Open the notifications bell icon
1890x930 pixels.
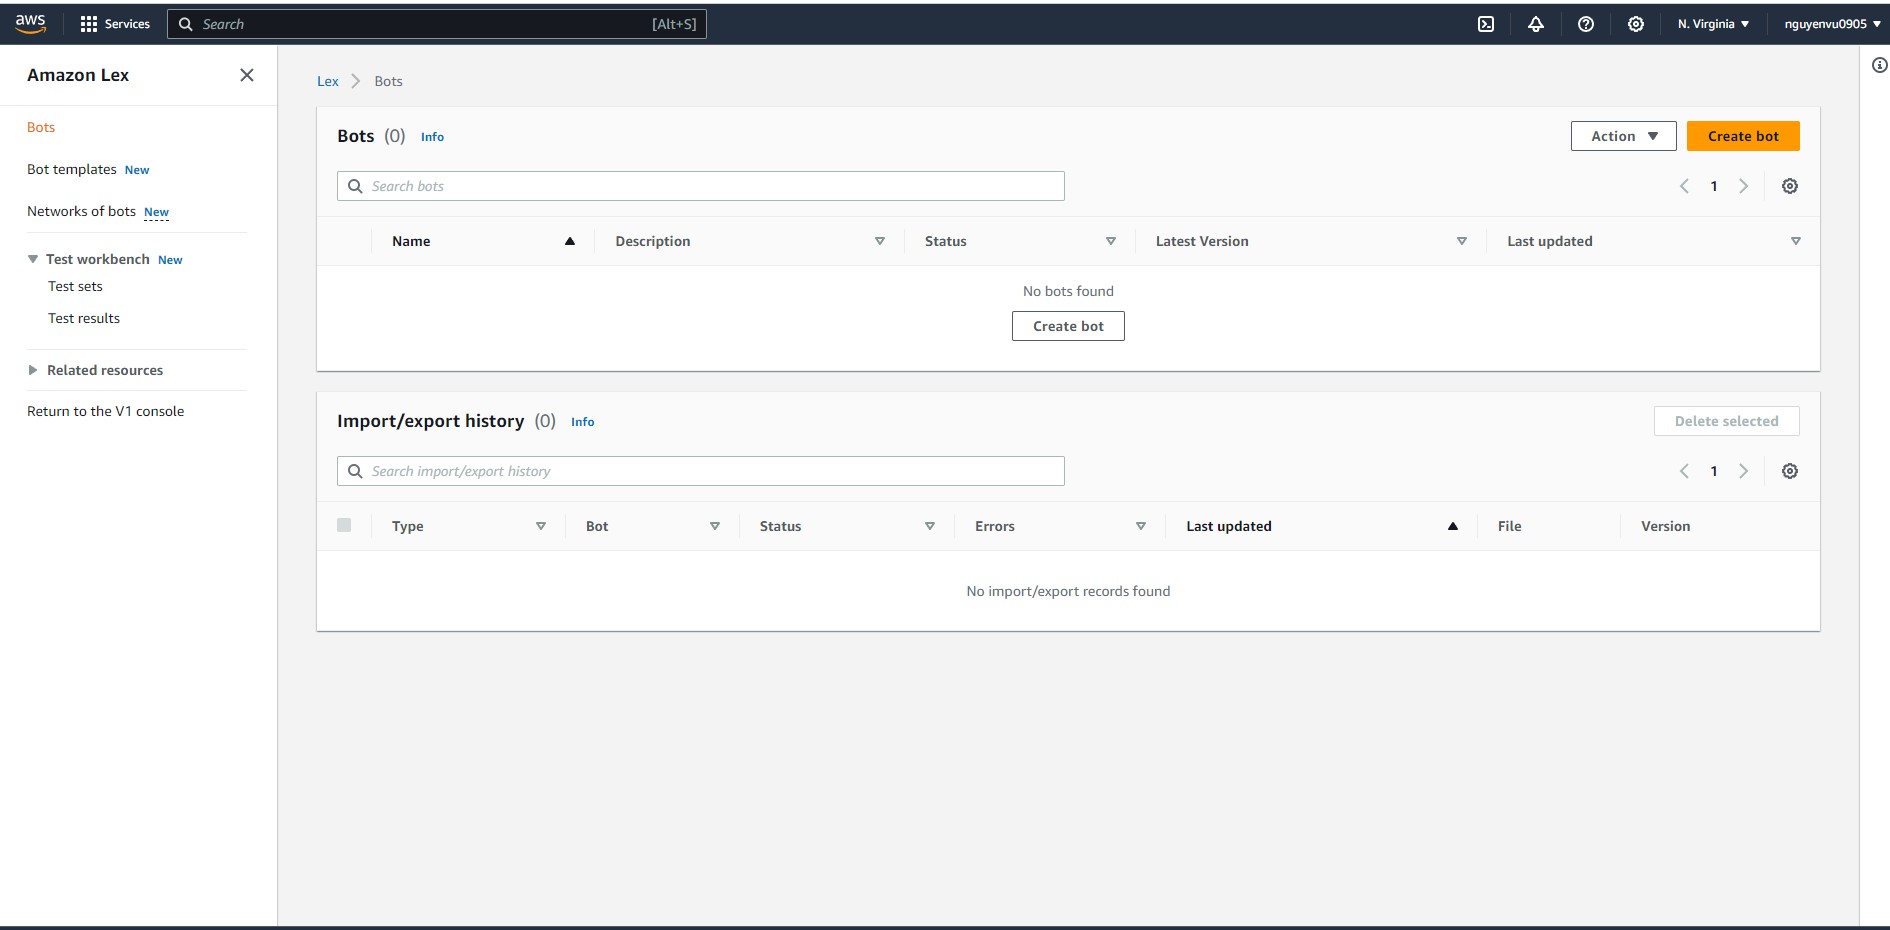1536,23
